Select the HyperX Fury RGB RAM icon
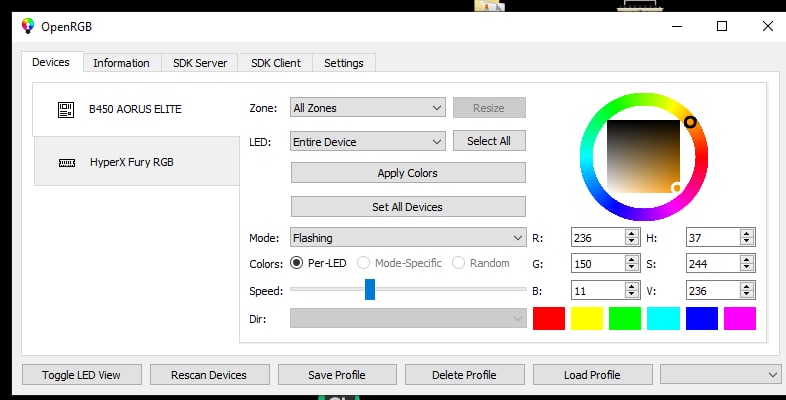786x400 pixels. point(67,162)
